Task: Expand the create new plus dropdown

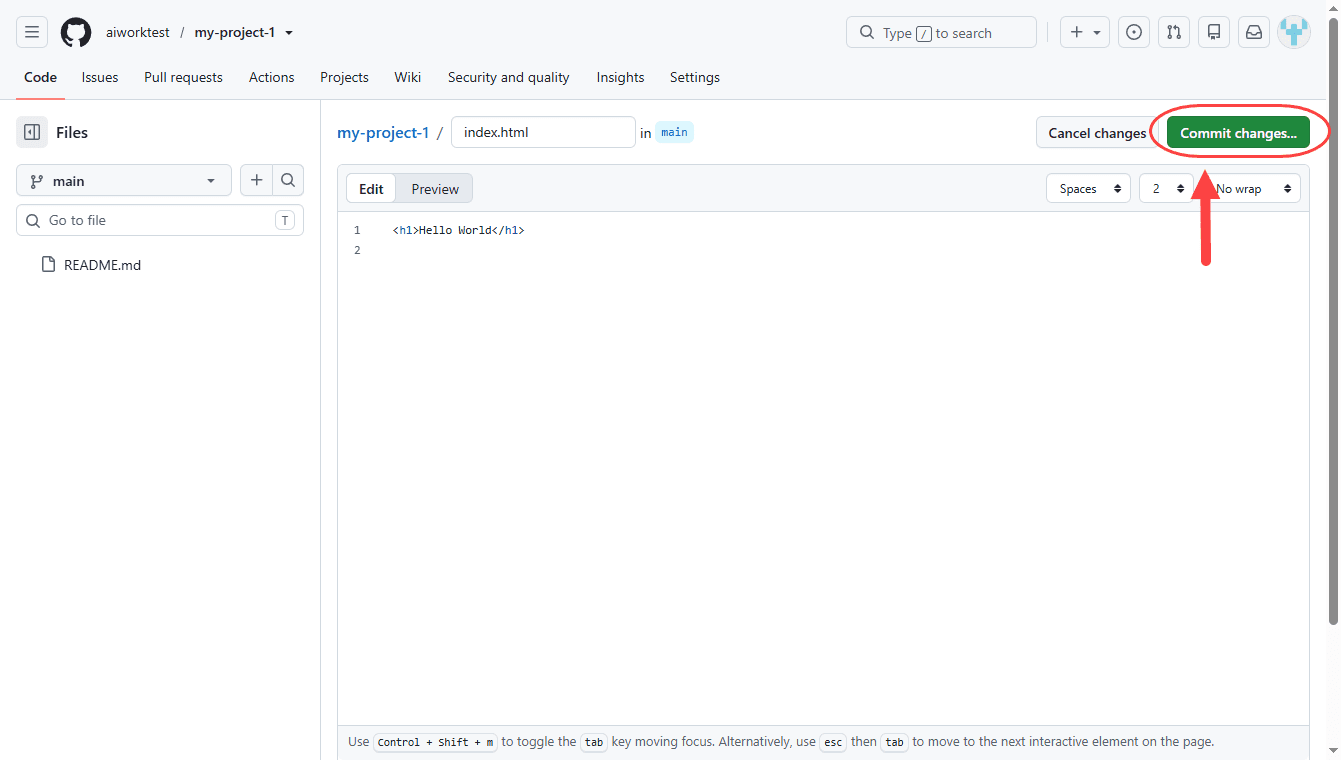Action: [1085, 32]
